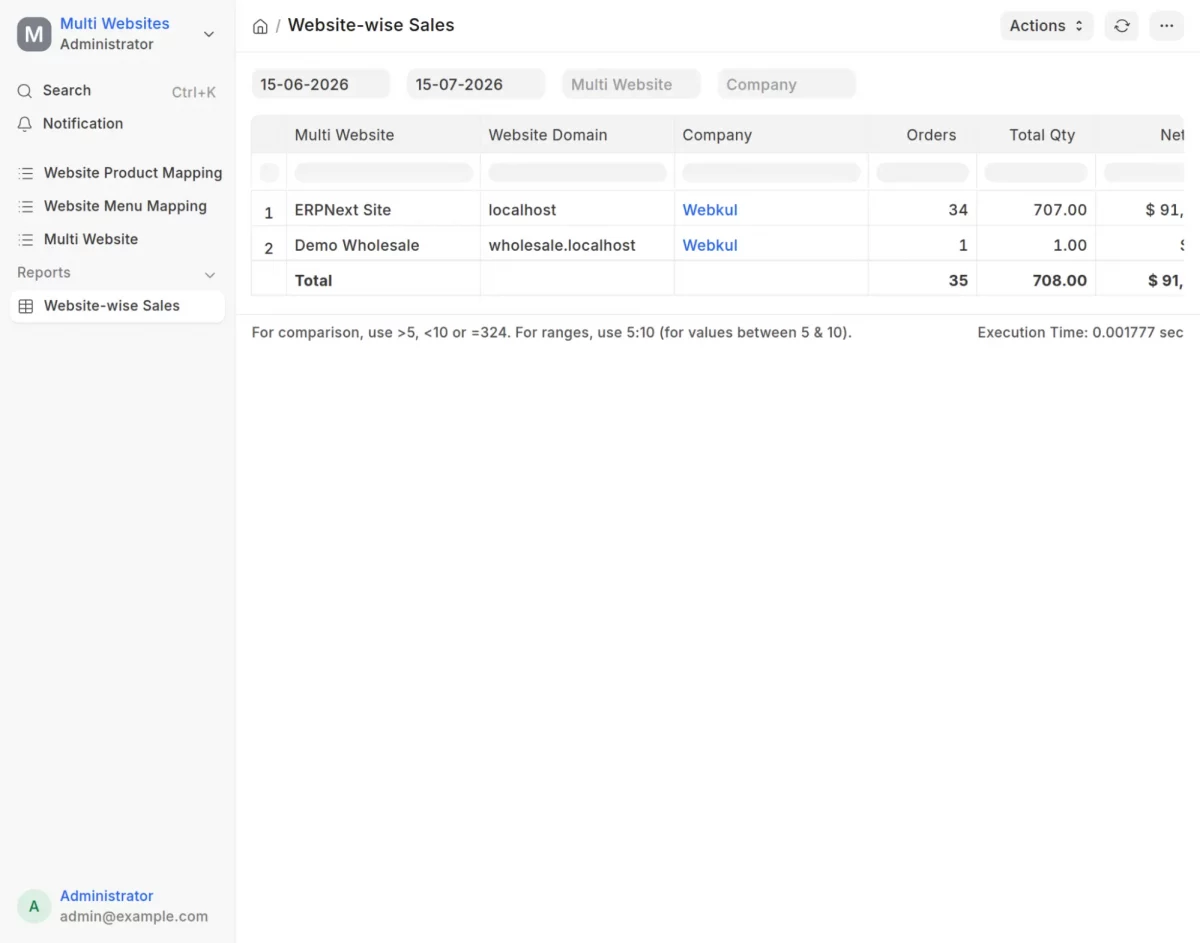Click the Total row label

click(x=313, y=280)
